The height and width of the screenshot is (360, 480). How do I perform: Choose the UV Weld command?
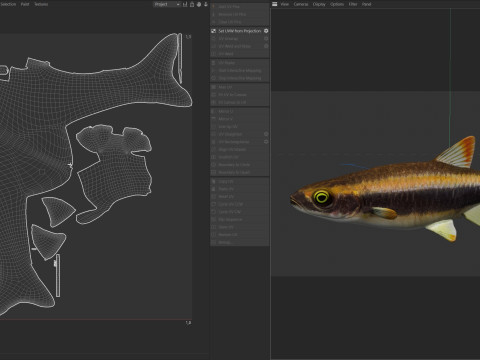(x=240, y=54)
